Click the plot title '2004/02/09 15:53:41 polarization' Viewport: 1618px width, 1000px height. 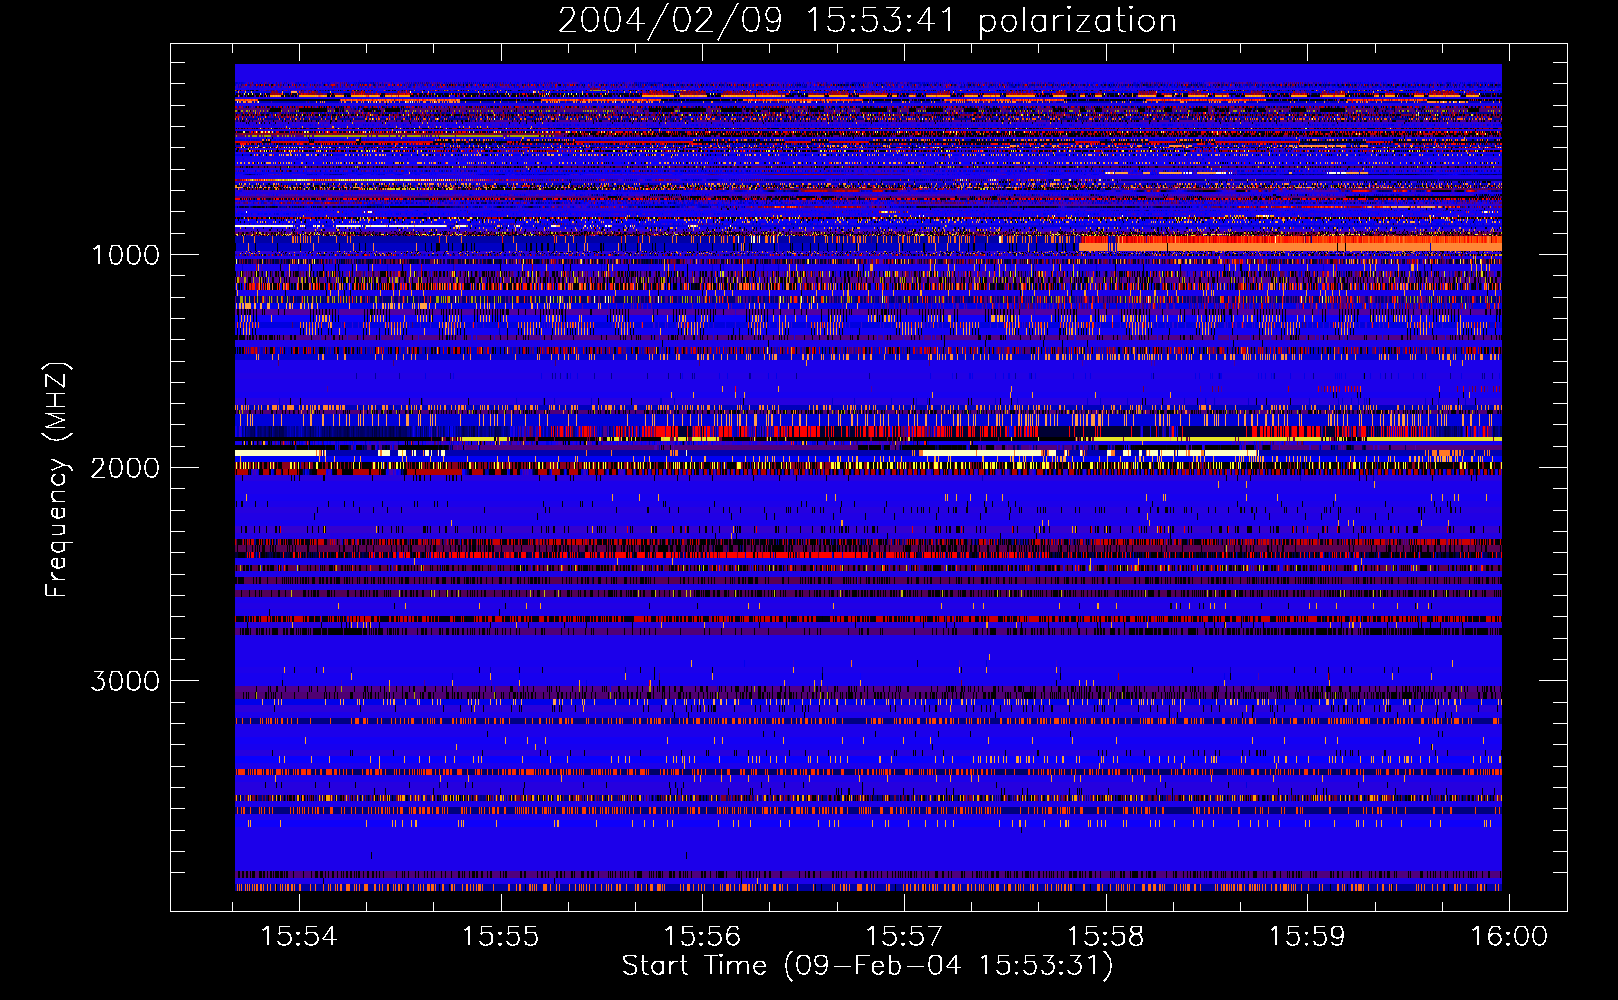pyautogui.click(x=866, y=20)
